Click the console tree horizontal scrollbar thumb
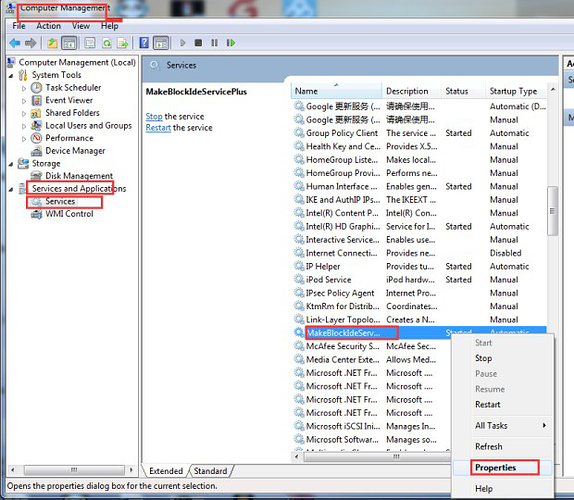 [x=74, y=470]
